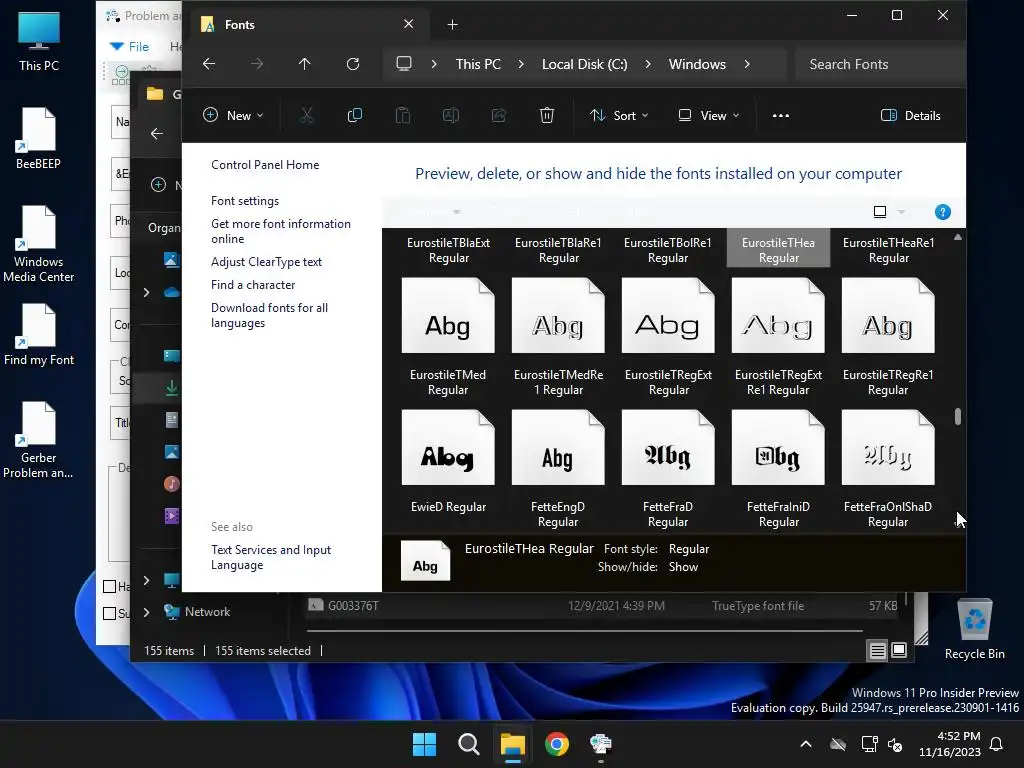Select EwieD Regular font thumbnail
Image resolution: width=1024 pixels, height=768 pixels.
click(448, 447)
